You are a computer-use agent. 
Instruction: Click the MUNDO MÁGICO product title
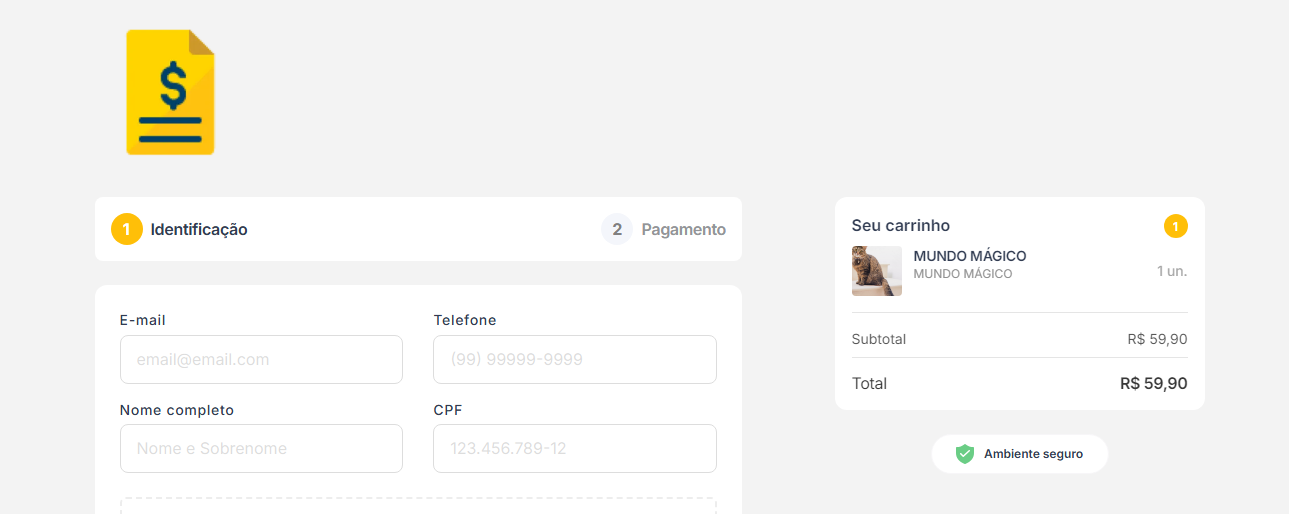point(970,256)
